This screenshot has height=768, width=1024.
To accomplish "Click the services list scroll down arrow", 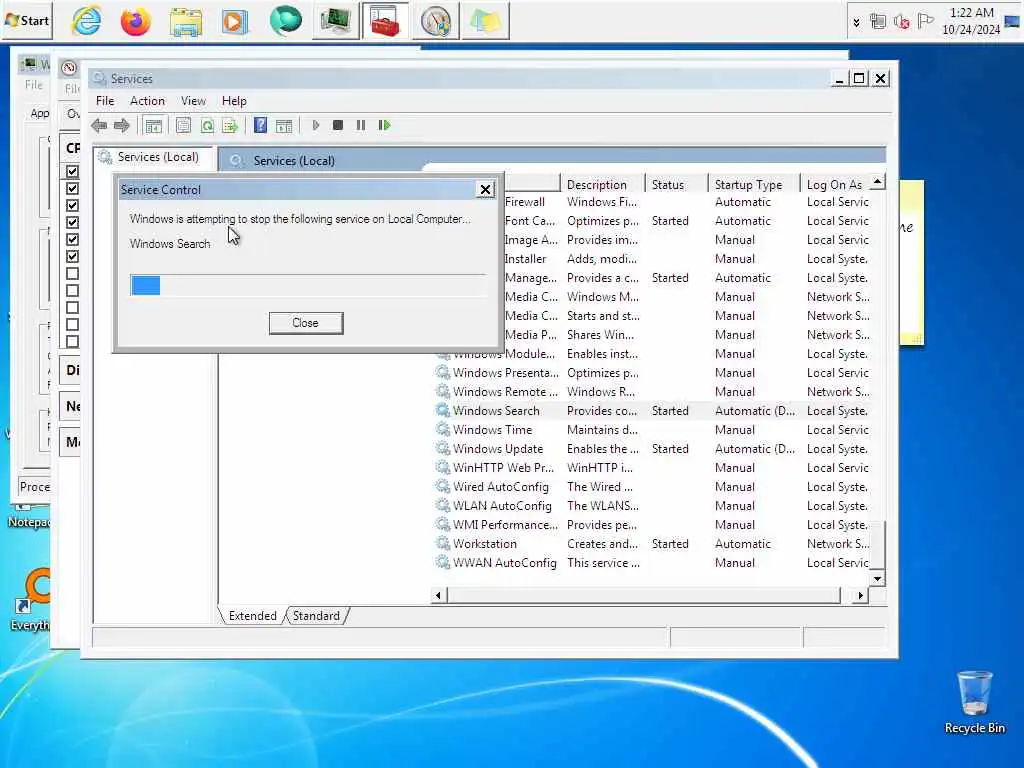I will tap(878, 579).
